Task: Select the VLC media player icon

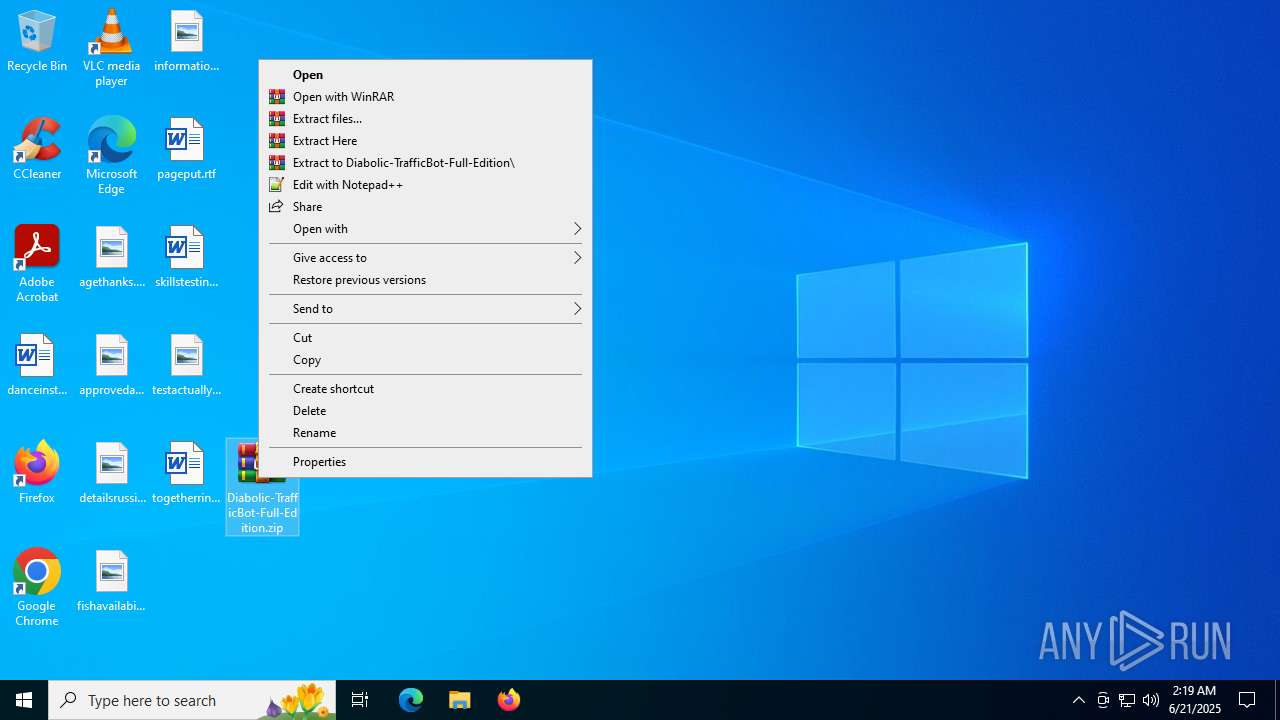Action: 111,48
